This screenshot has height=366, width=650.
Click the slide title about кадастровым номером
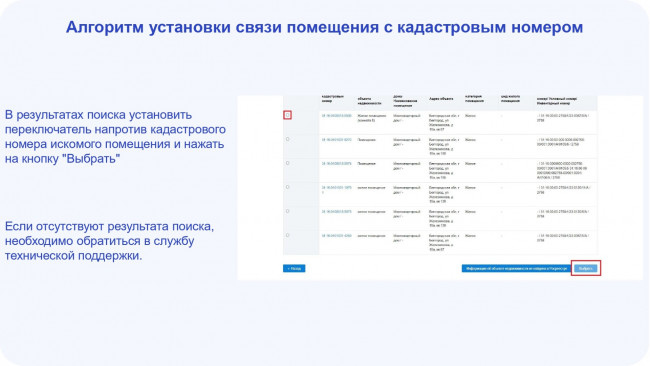325,27
